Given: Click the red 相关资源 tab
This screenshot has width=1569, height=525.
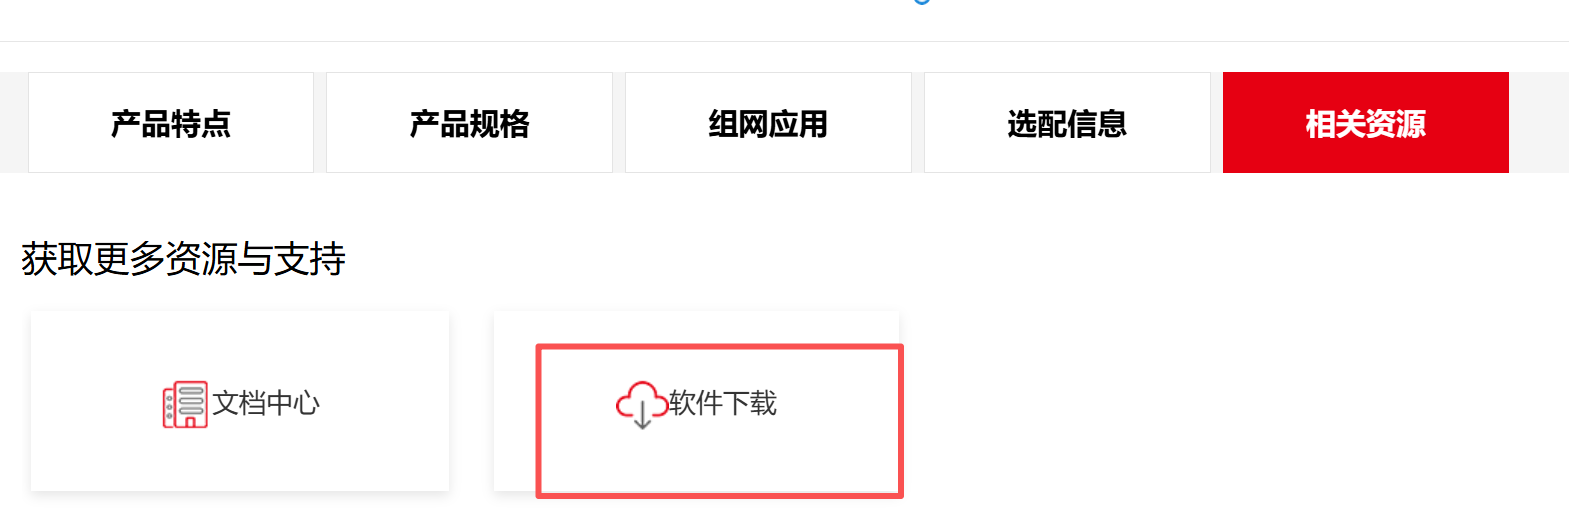Looking at the screenshot, I should coord(1366,123).
